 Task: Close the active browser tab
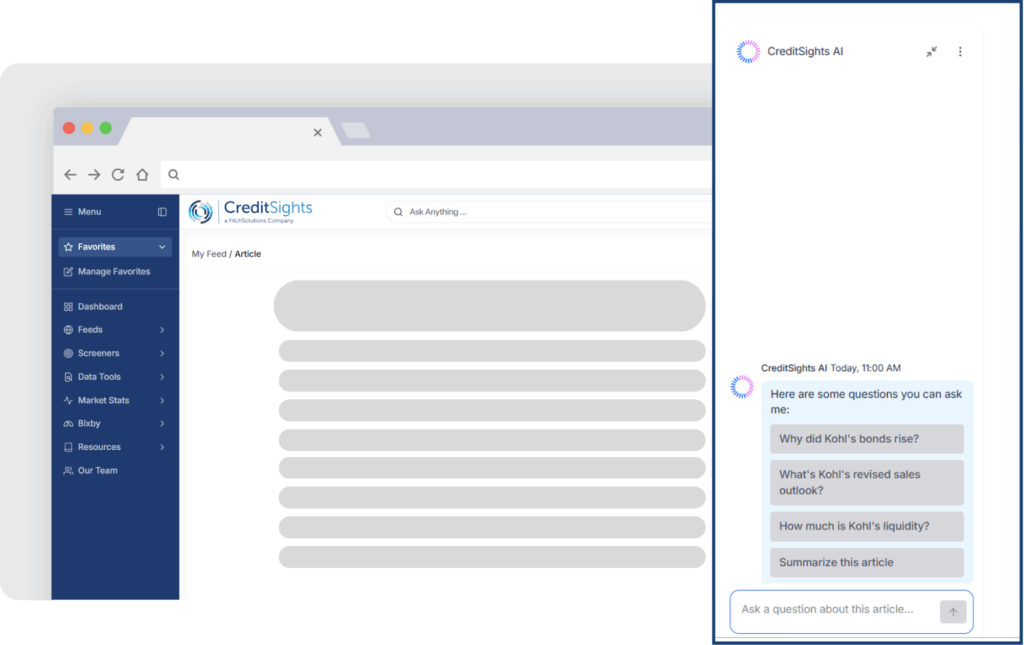pos(317,133)
